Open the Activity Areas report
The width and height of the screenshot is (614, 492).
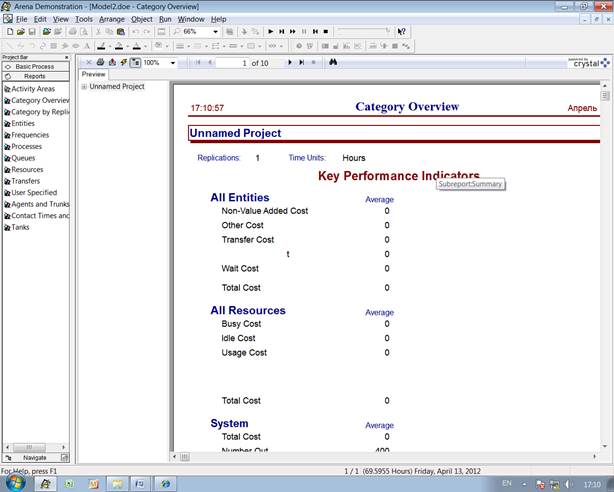pyautogui.click(x=29, y=89)
